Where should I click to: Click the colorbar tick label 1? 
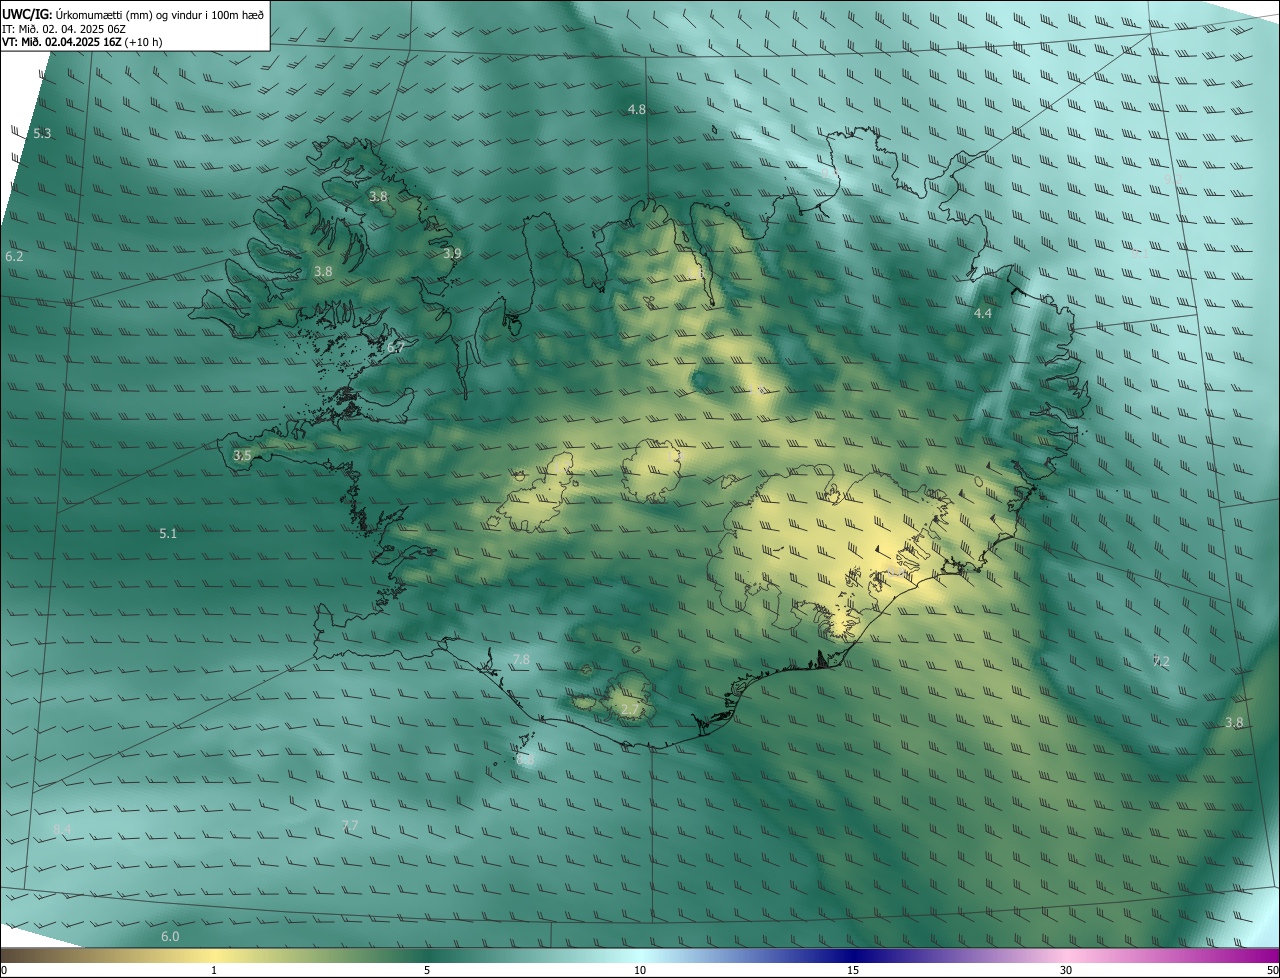point(214,970)
